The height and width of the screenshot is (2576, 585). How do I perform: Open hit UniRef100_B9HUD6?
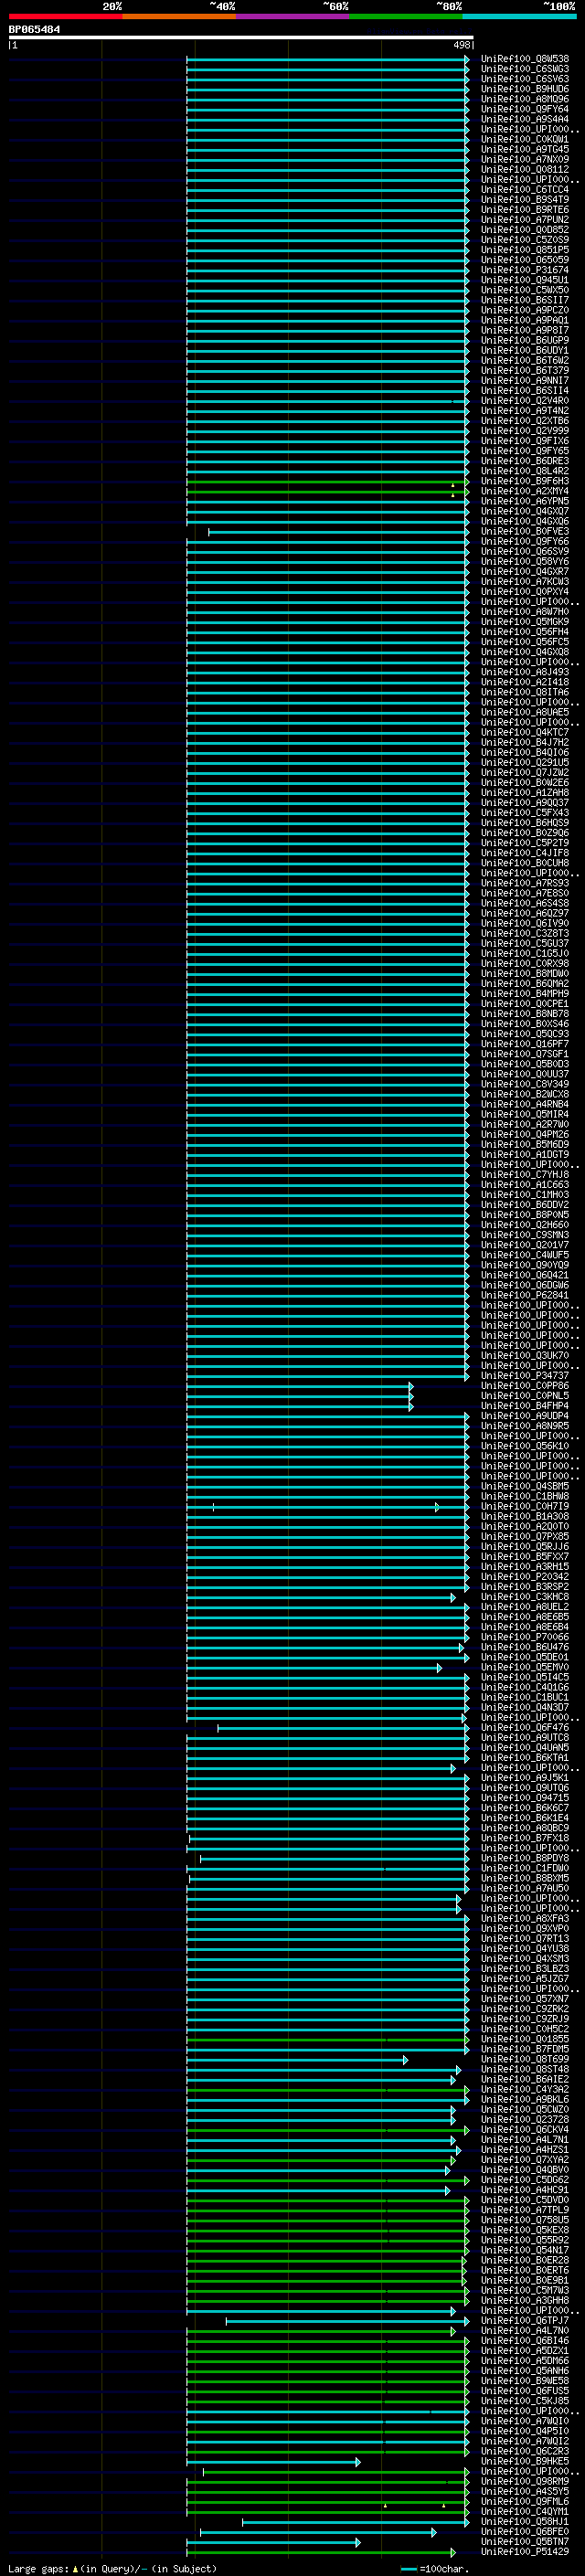[524, 89]
